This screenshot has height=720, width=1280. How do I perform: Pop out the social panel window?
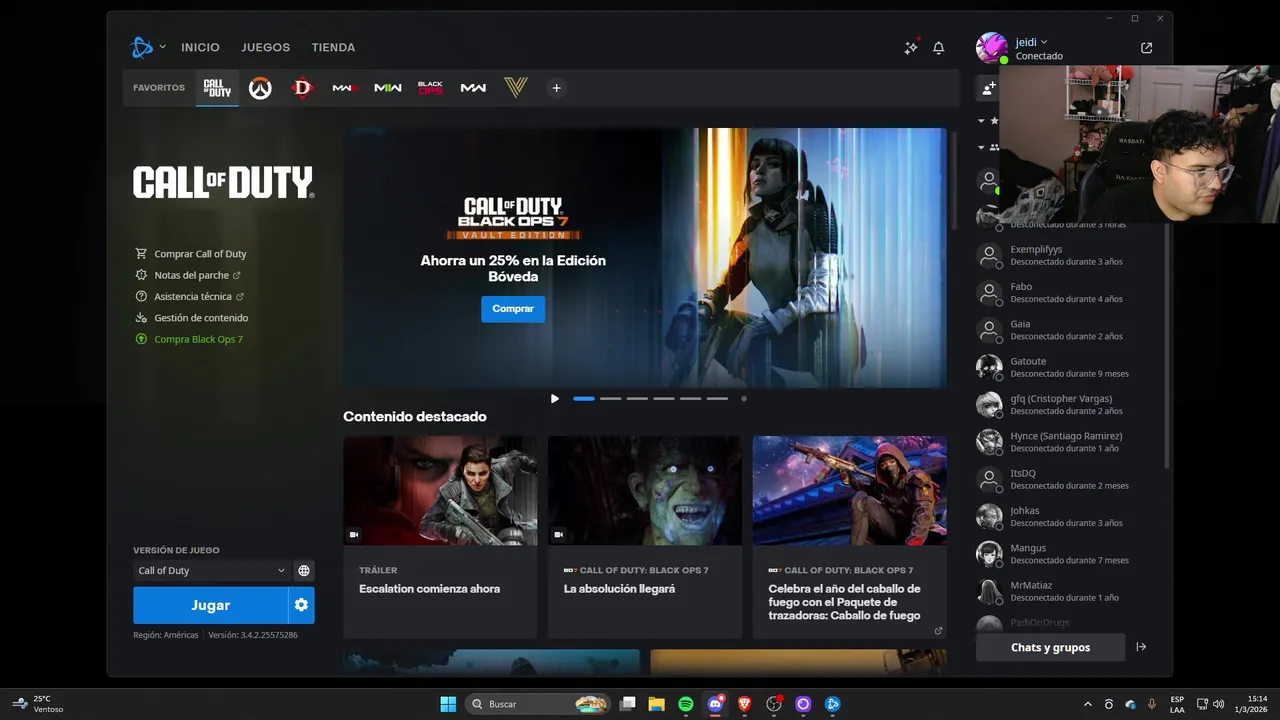coord(1146,48)
